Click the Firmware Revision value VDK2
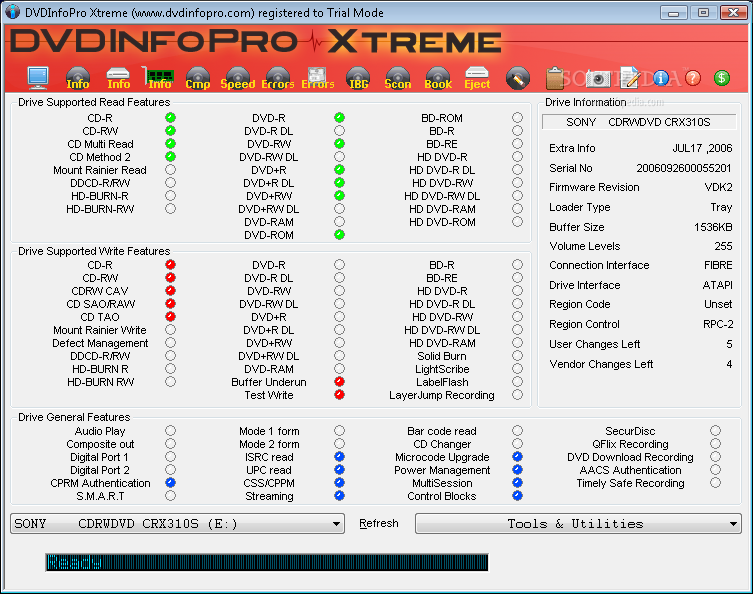The height and width of the screenshot is (594, 753). pos(718,187)
